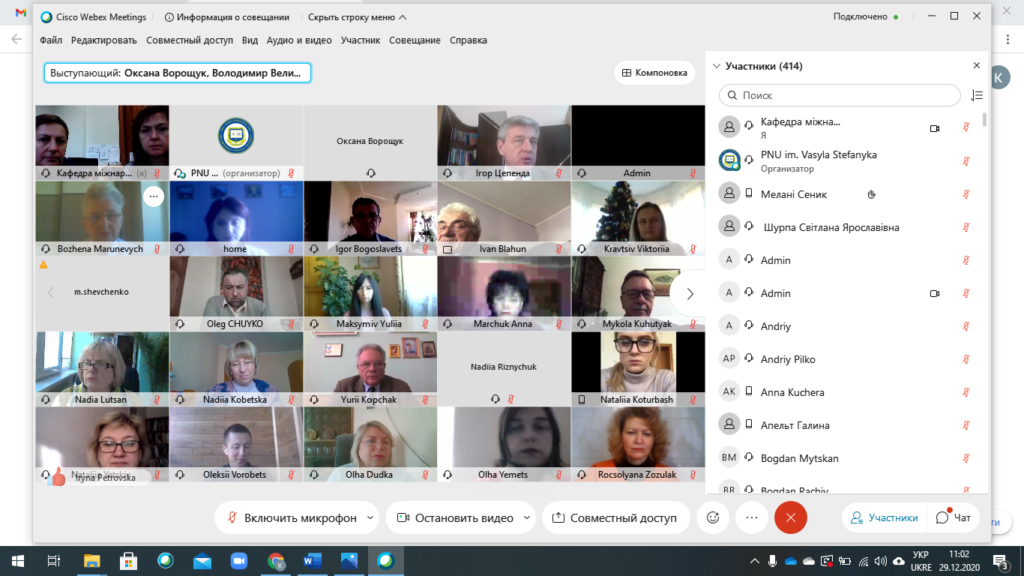Click the Совместный доступ share button
1024x576 pixels.
pos(615,518)
